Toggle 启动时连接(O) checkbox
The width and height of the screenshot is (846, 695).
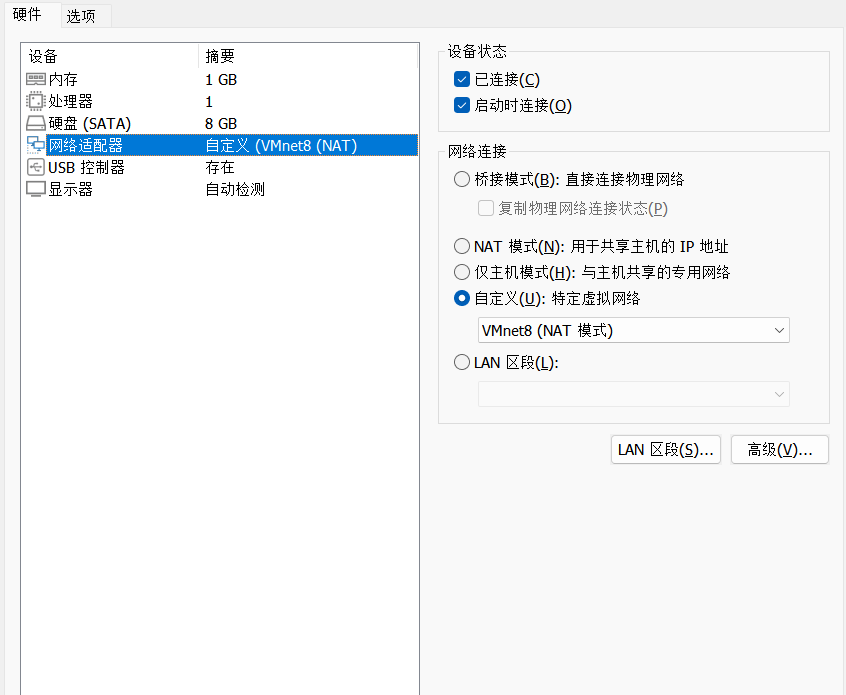click(x=462, y=105)
